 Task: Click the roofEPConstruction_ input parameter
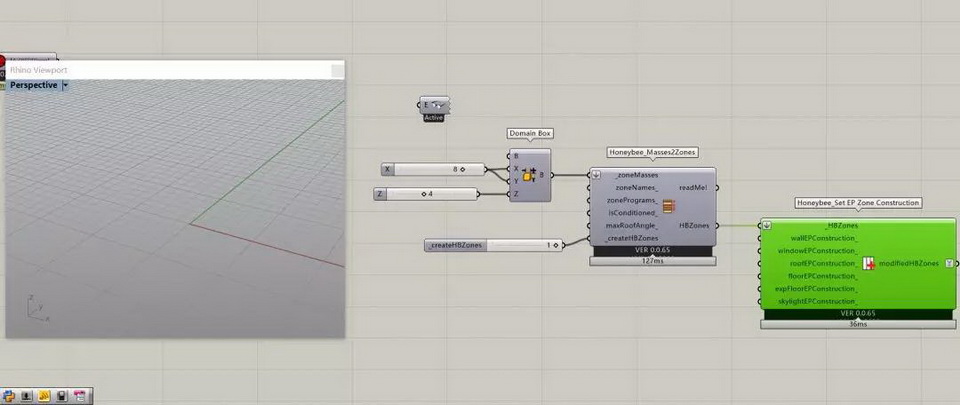[x=823, y=264]
